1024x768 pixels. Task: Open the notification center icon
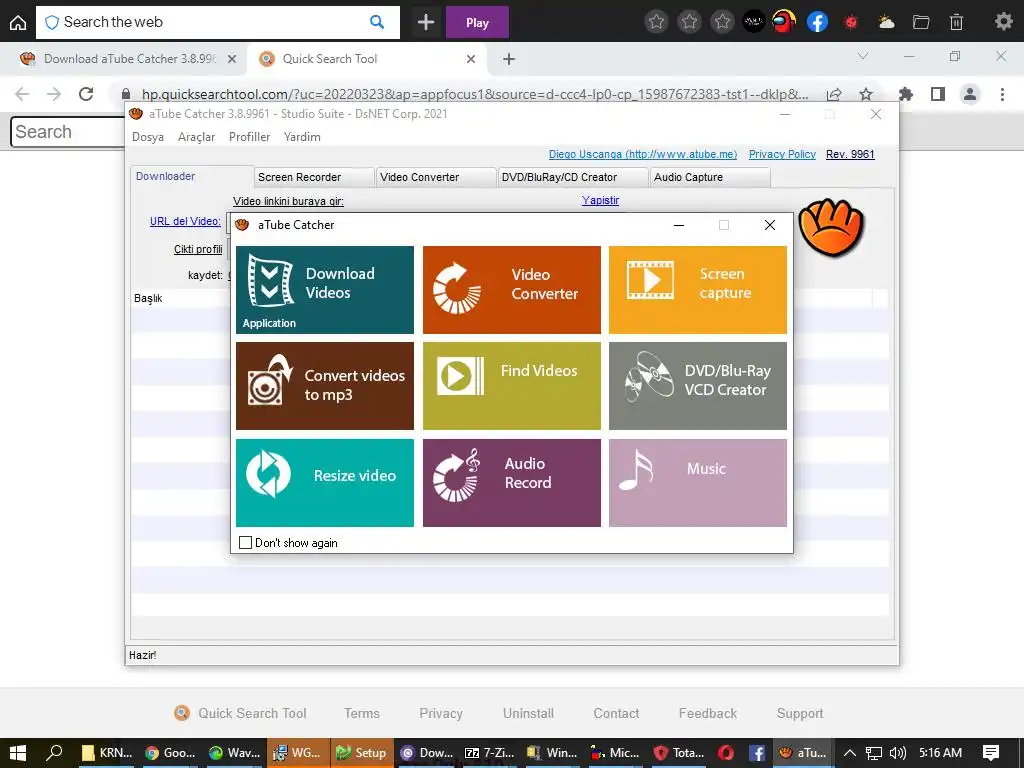point(991,753)
